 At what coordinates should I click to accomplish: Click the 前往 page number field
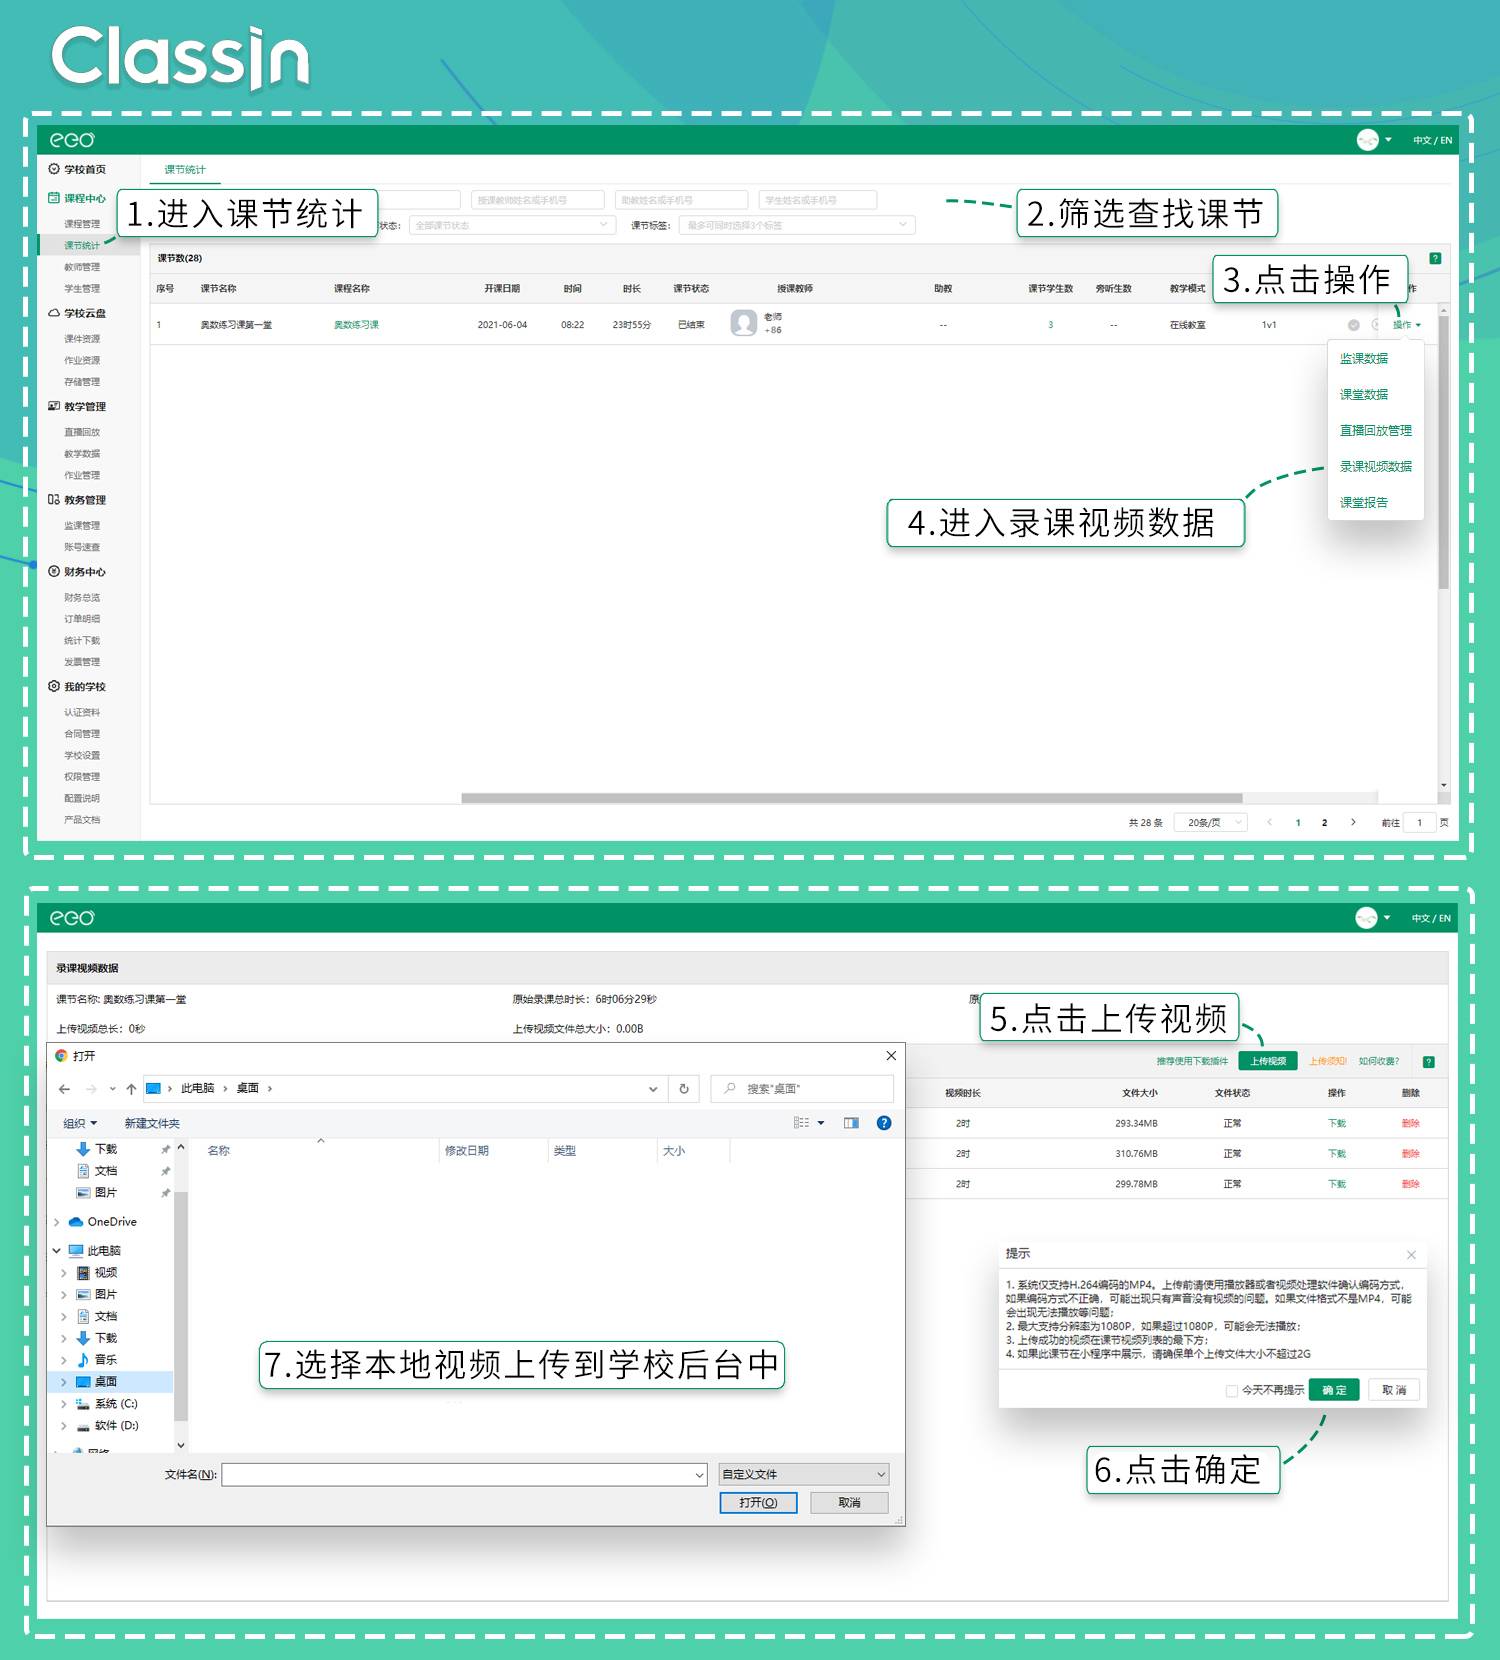click(1419, 823)
